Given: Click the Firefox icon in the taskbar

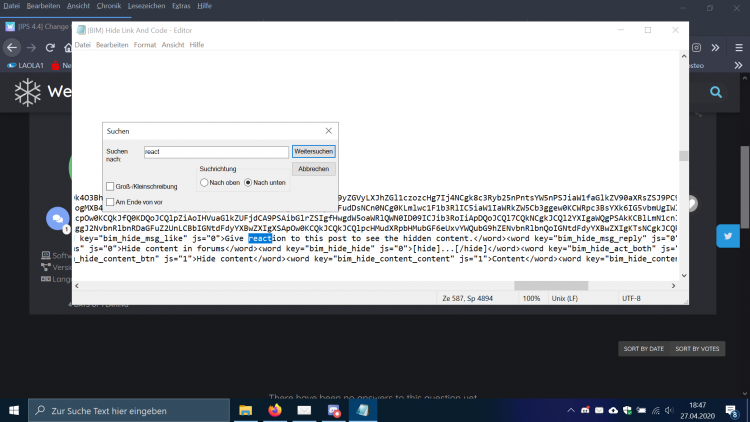Looking at the screenshot, I should (275, 410).
